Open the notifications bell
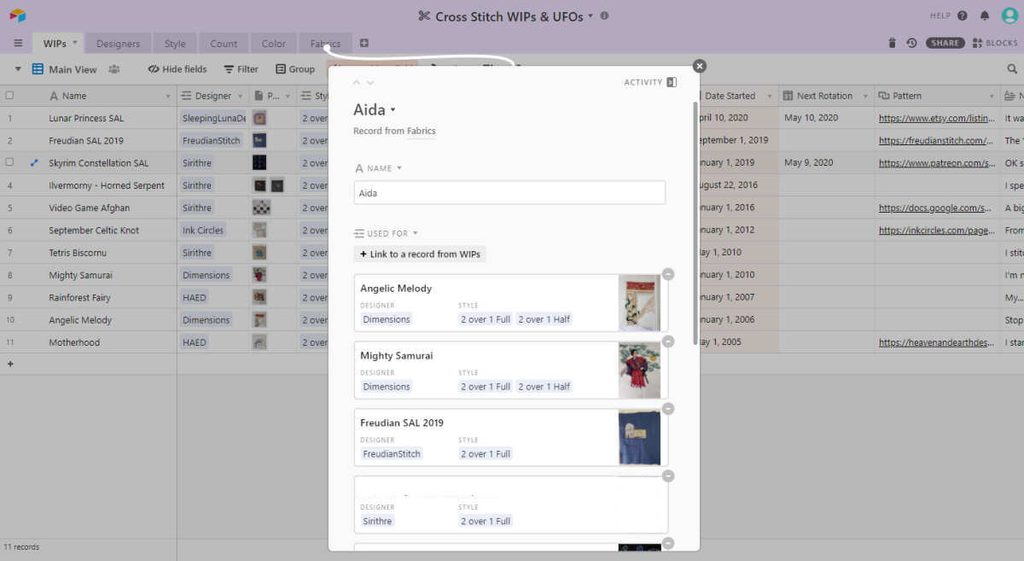The width and height of the screenshot is (1024, 561). [985, 16]
